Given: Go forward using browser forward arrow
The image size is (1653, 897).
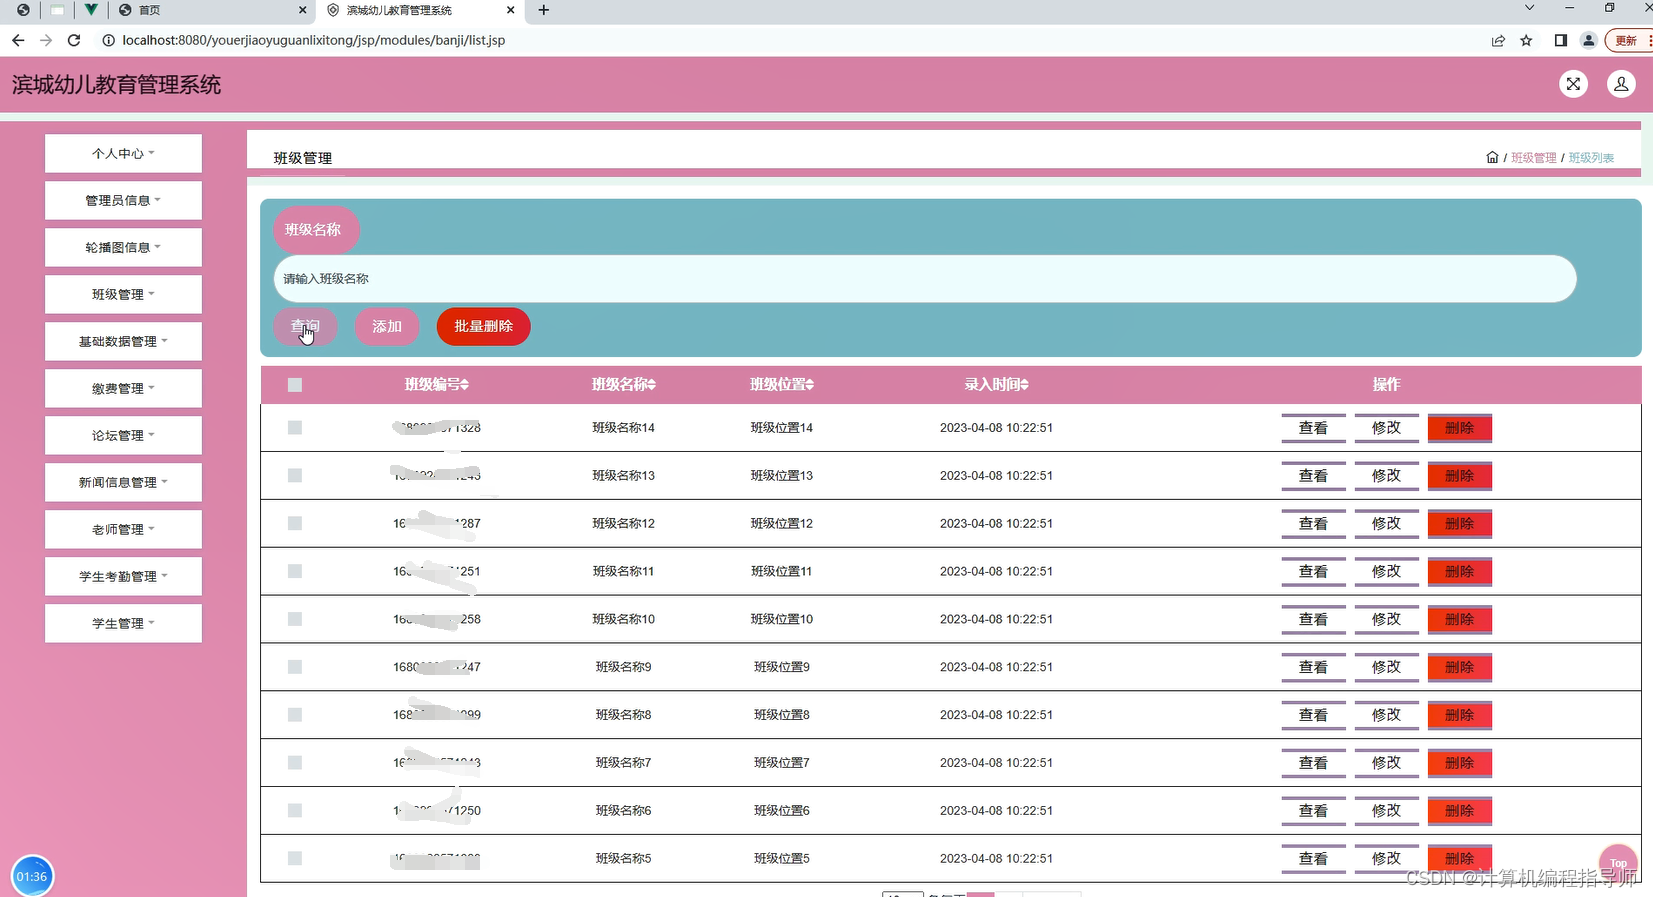Looking at the screenshot, I should point(46,40).
